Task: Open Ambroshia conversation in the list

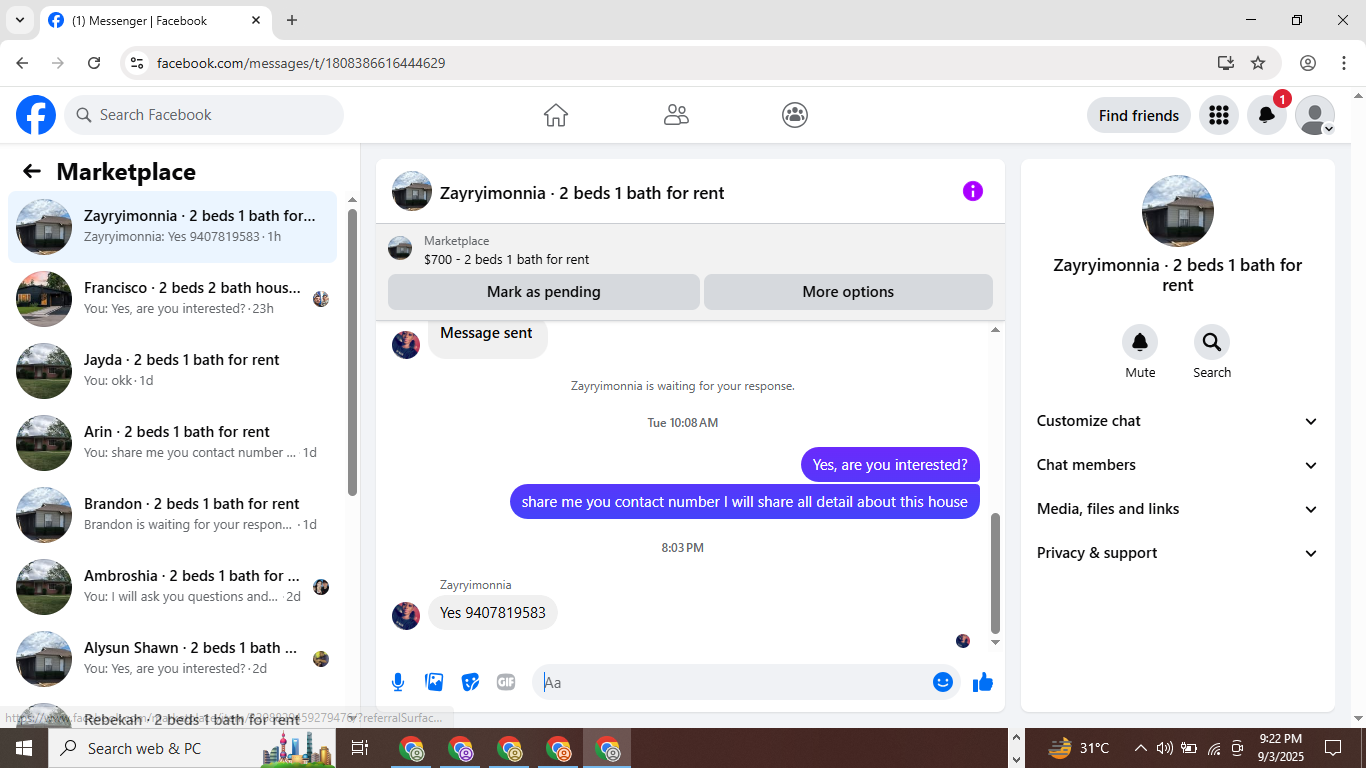Action: point(172,587)
